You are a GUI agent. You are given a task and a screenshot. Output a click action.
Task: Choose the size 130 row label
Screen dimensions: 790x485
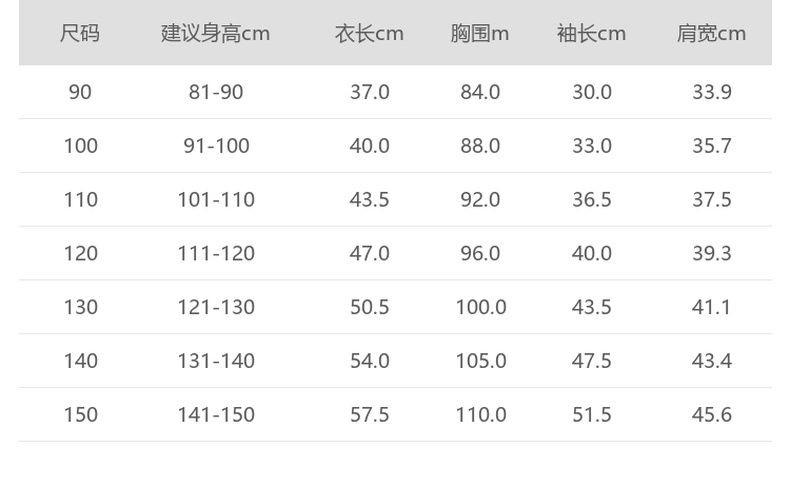point(80,307)
